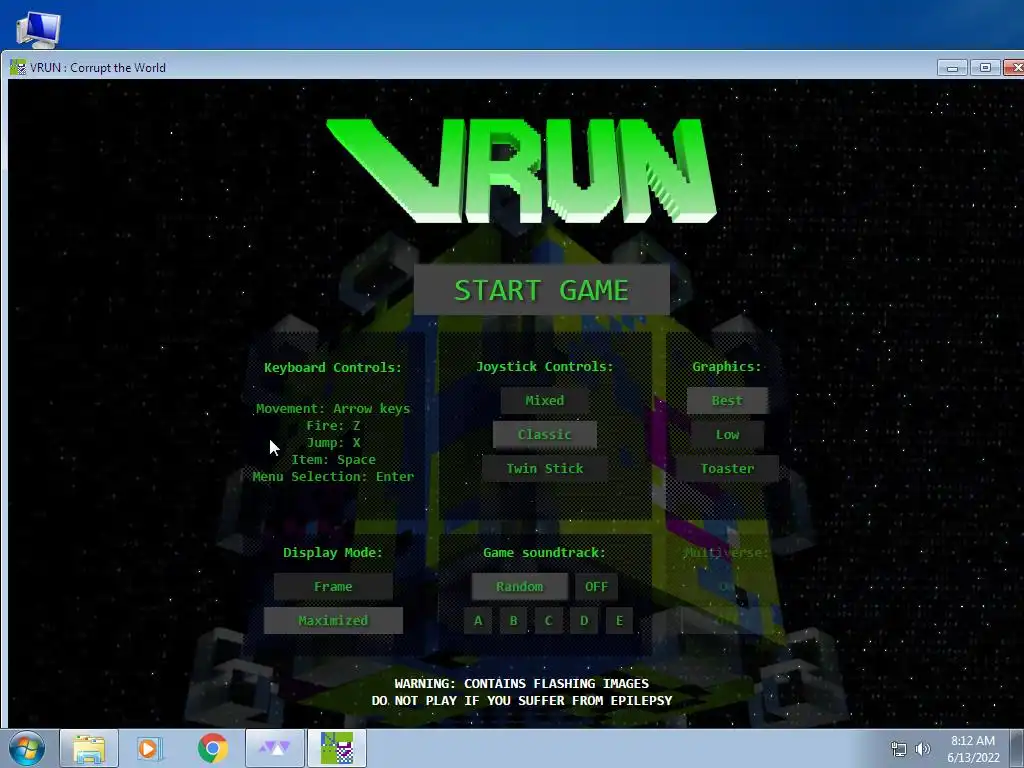The image size is (1024, 768).
Task: Select Frame display mode
Action: click(x=333, y=586)
